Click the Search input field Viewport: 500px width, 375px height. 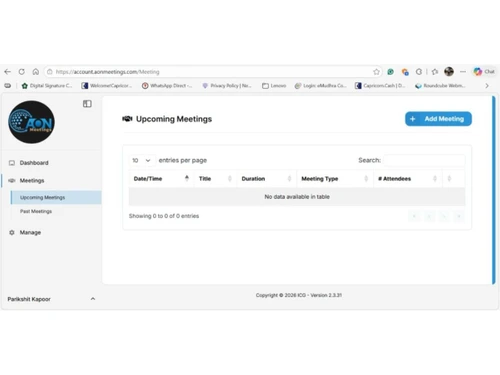tap(424, 160)
